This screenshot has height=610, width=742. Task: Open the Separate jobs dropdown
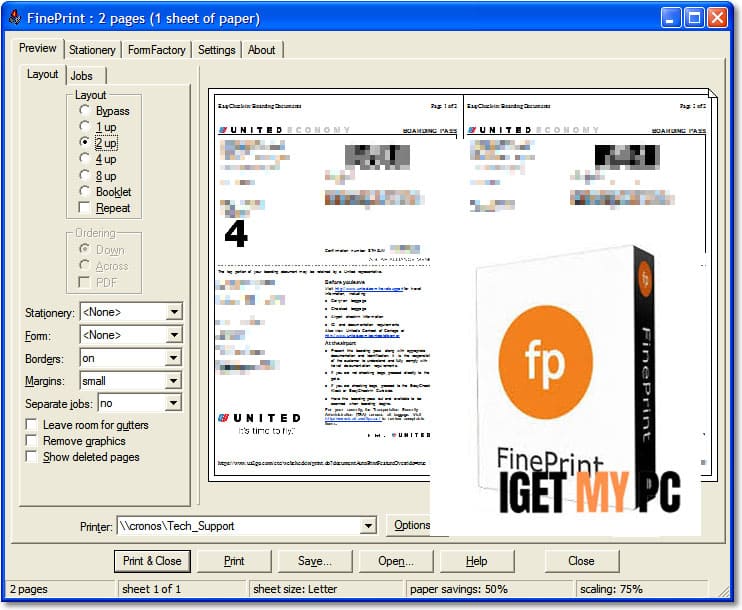pyautogui.click(x=174, y=403)
